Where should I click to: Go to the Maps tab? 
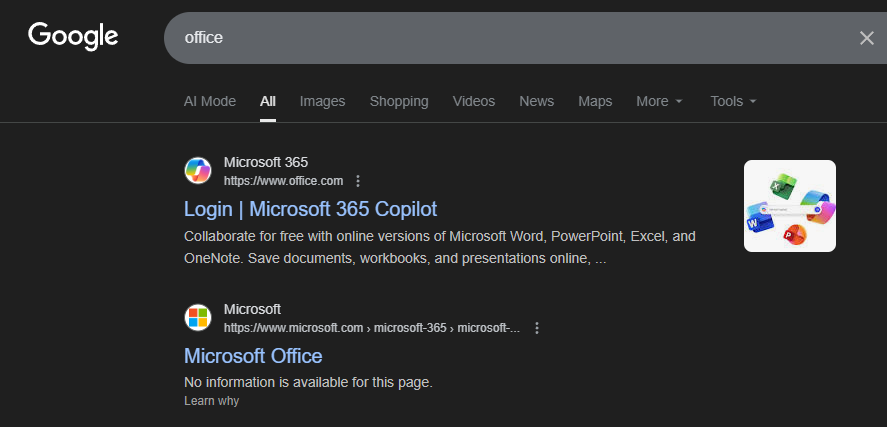(595, 101)
